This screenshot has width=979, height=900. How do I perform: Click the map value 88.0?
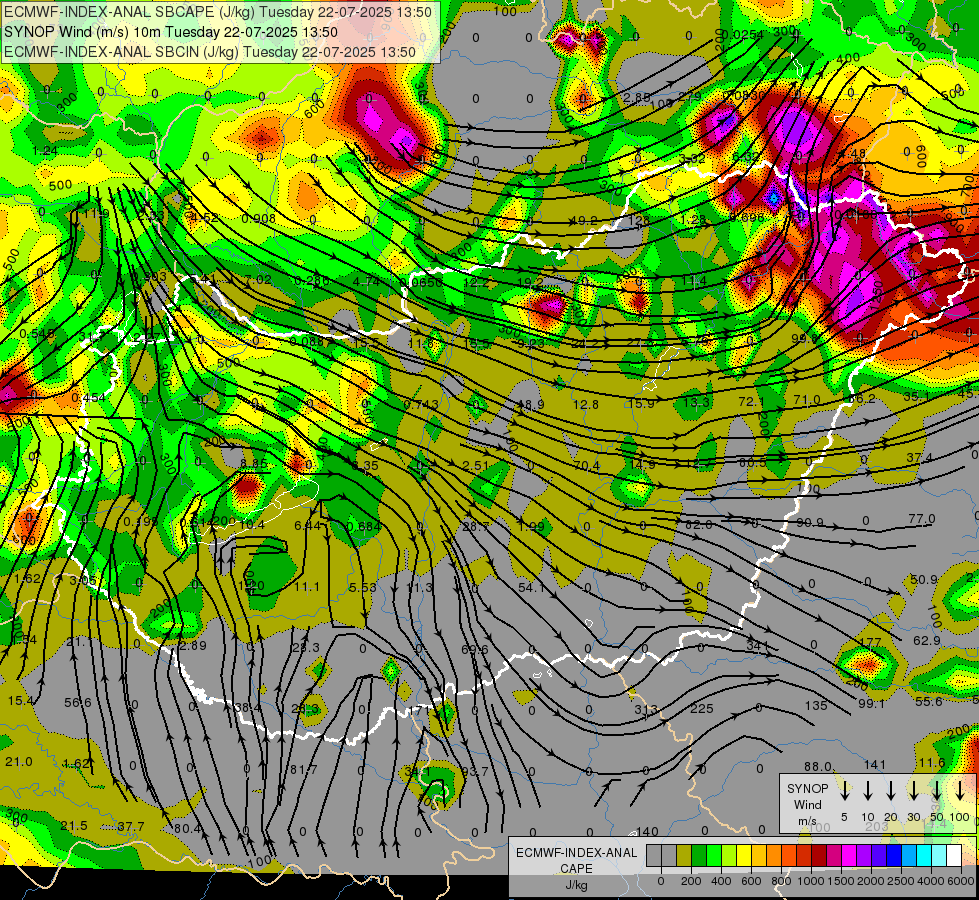pos(817,766)
